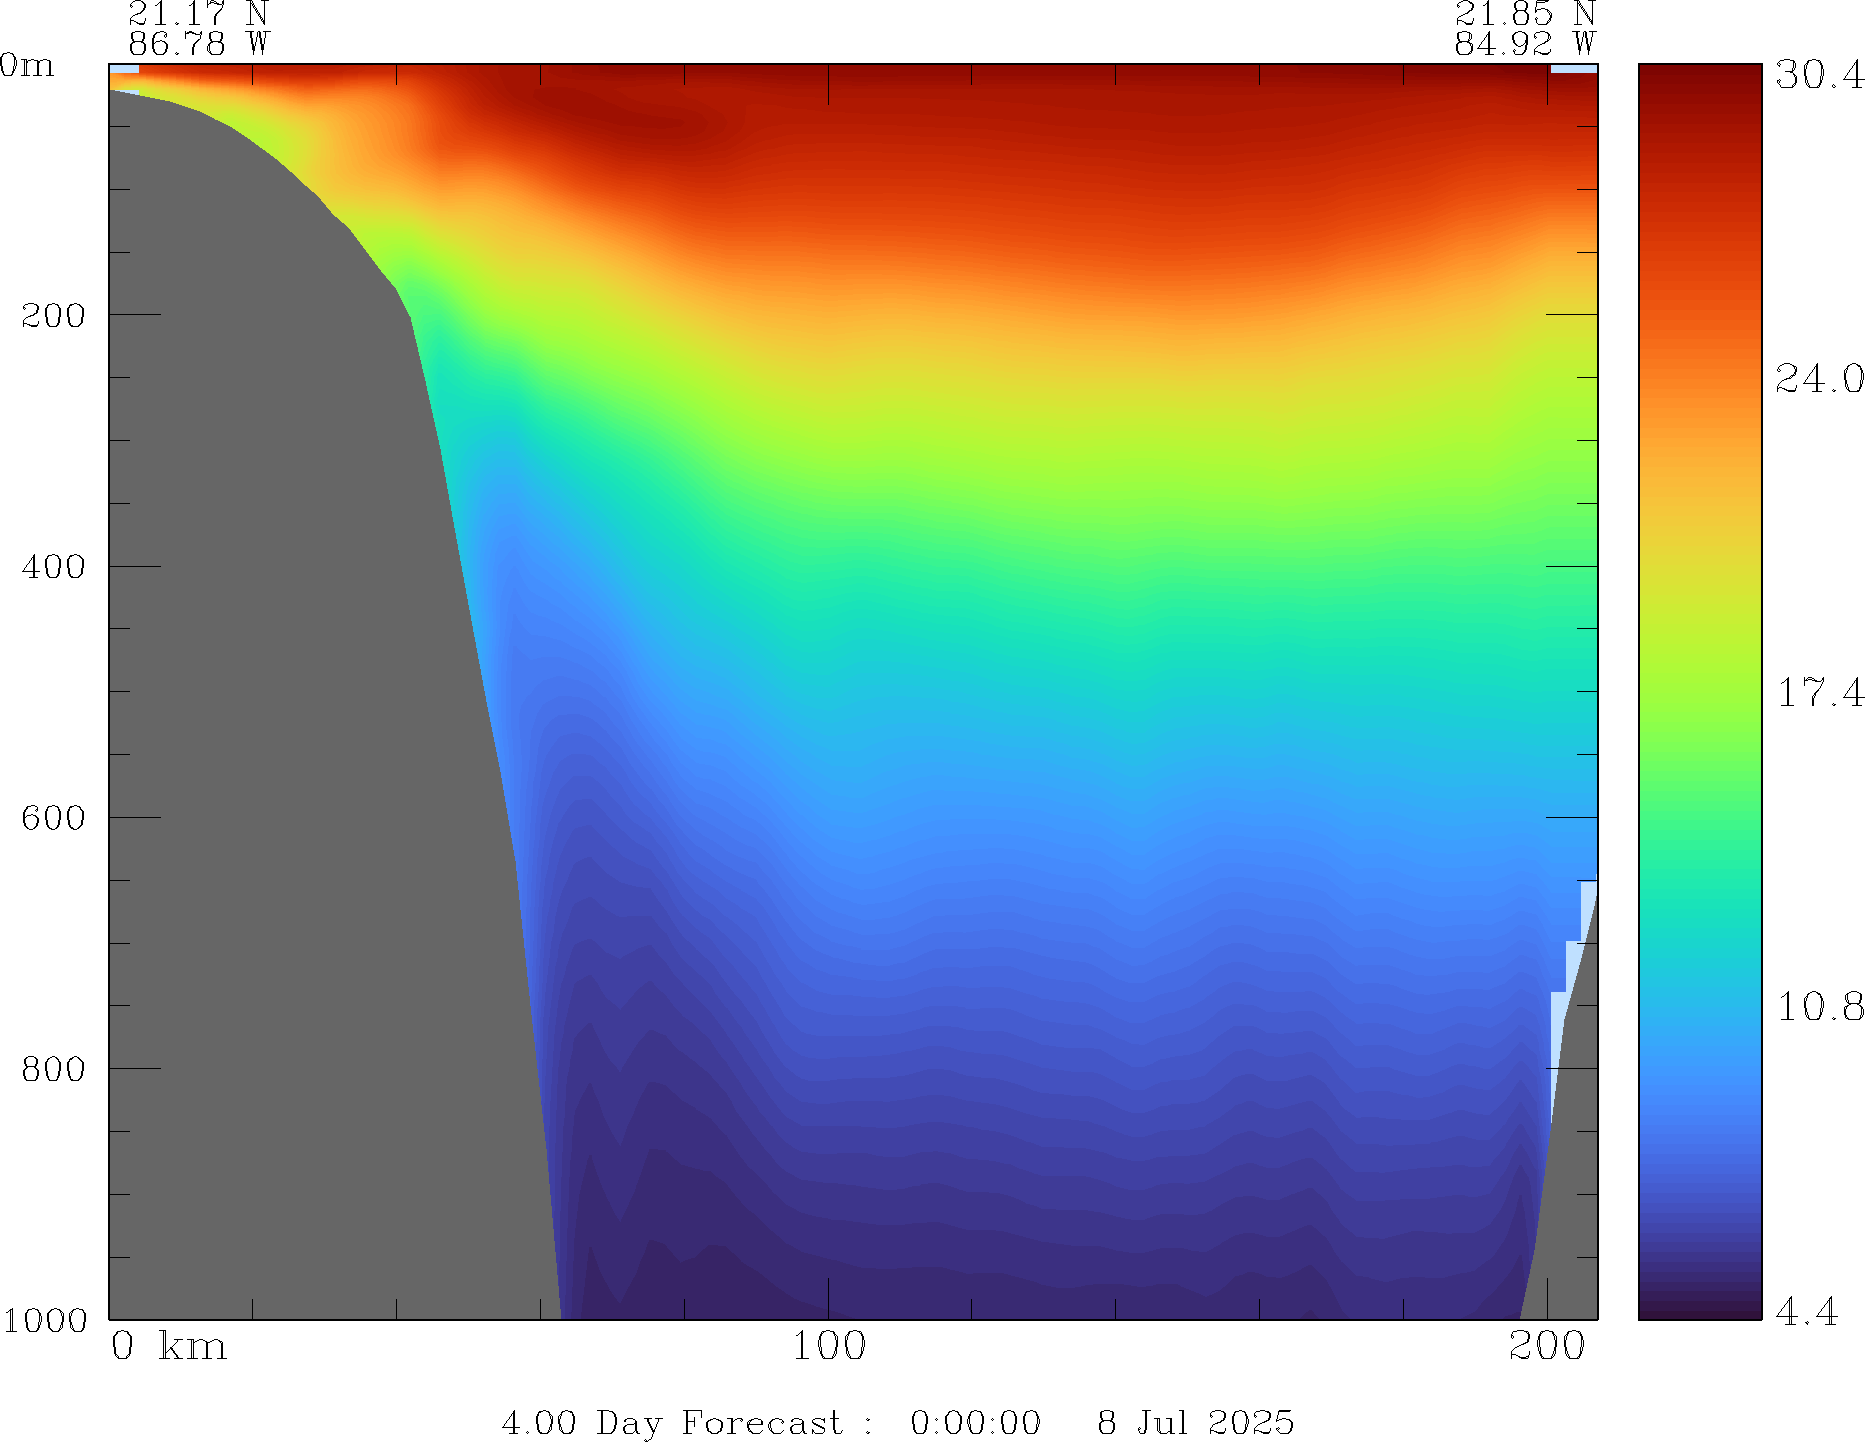
Task: Pick the dark red top of colorbar
Action: [x=1699, y=80]
